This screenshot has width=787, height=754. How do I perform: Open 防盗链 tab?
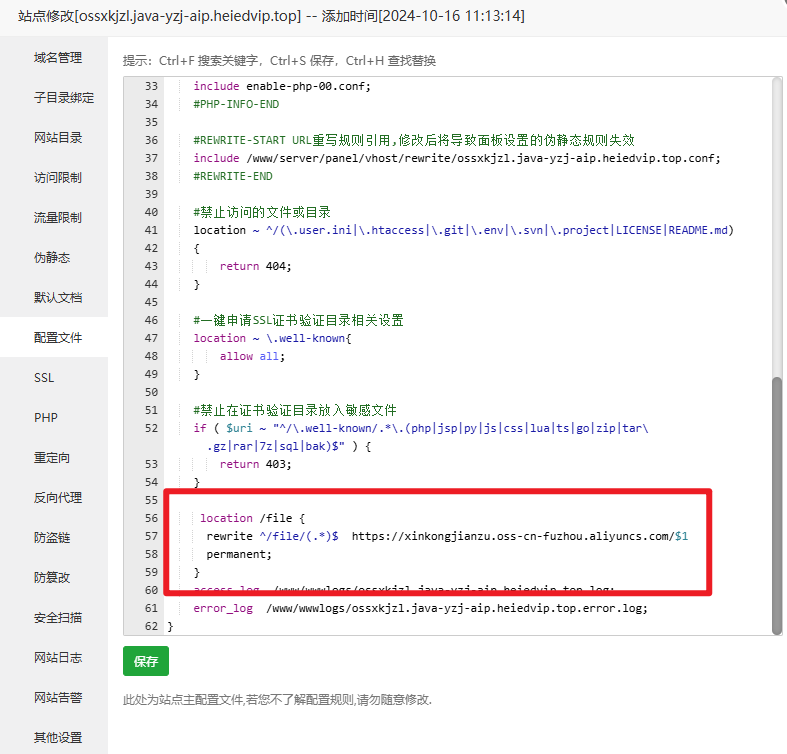coord(52,538)
